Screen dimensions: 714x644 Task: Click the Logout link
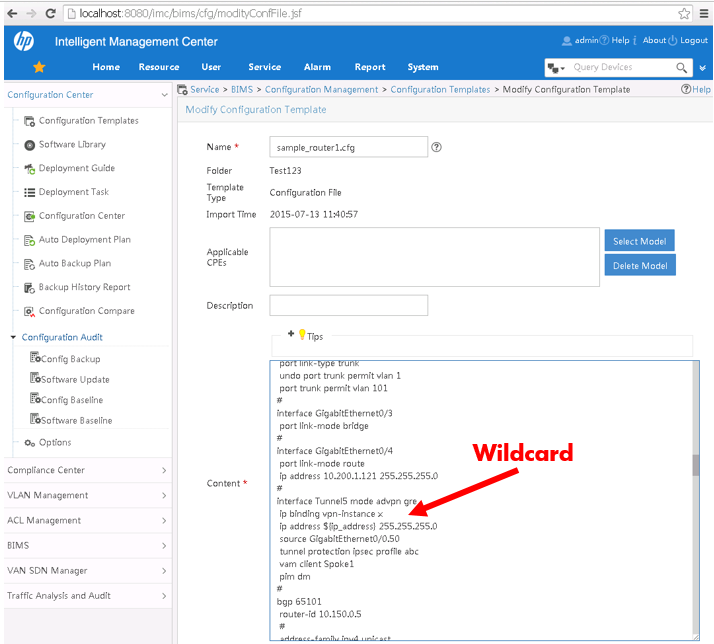[694, 41]
